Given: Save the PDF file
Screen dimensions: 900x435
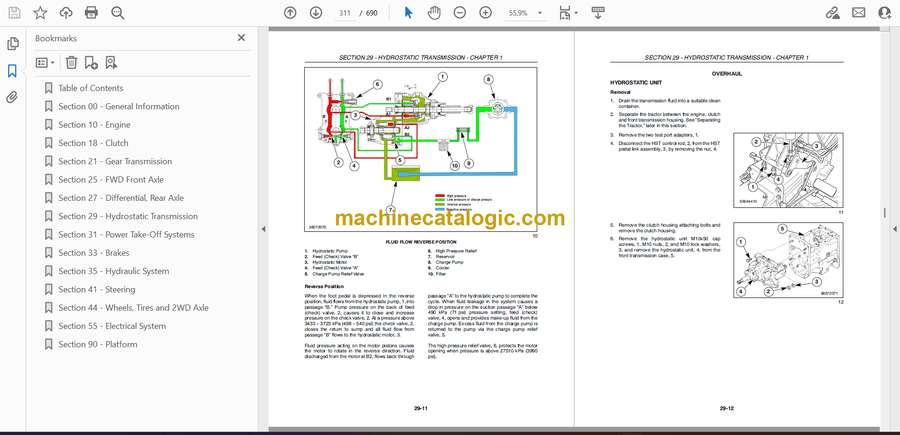Looking at the screenshot, I should (14, 13).
